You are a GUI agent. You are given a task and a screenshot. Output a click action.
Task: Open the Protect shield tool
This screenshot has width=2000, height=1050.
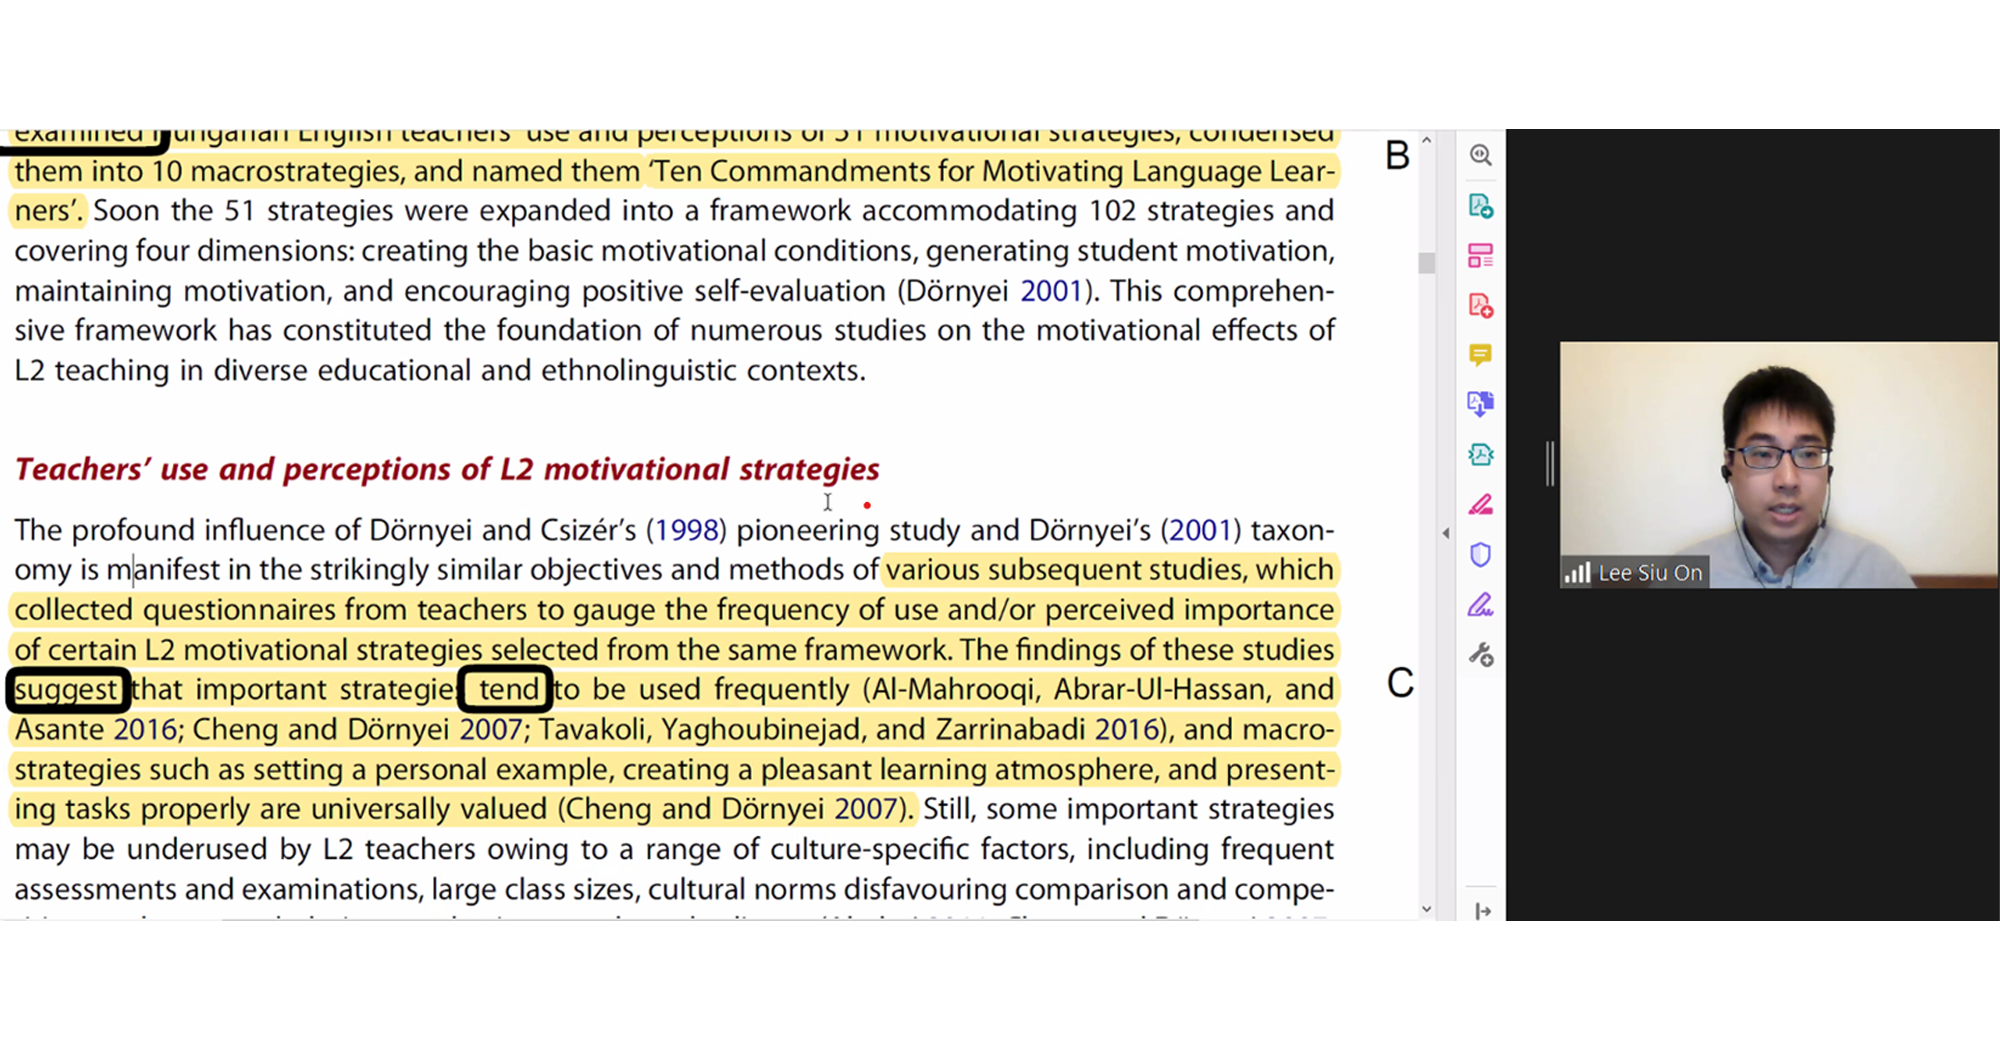[x=1481, y=555]
